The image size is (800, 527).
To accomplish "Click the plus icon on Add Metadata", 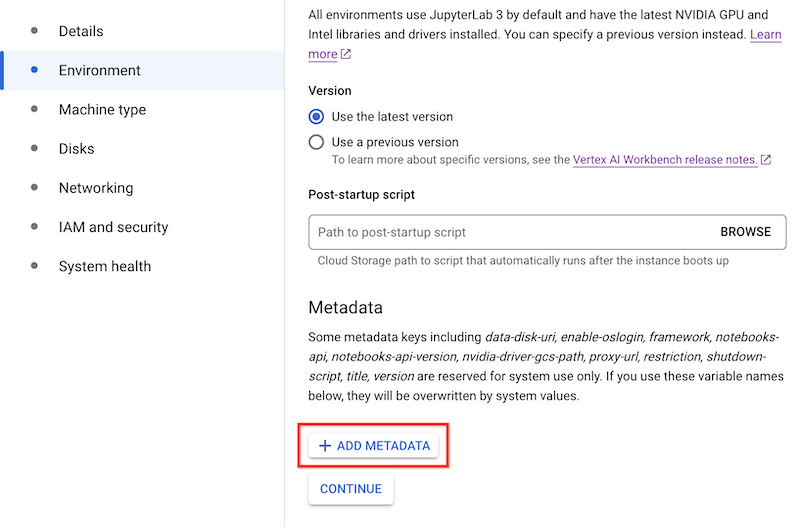I will (x=324, y=446).
